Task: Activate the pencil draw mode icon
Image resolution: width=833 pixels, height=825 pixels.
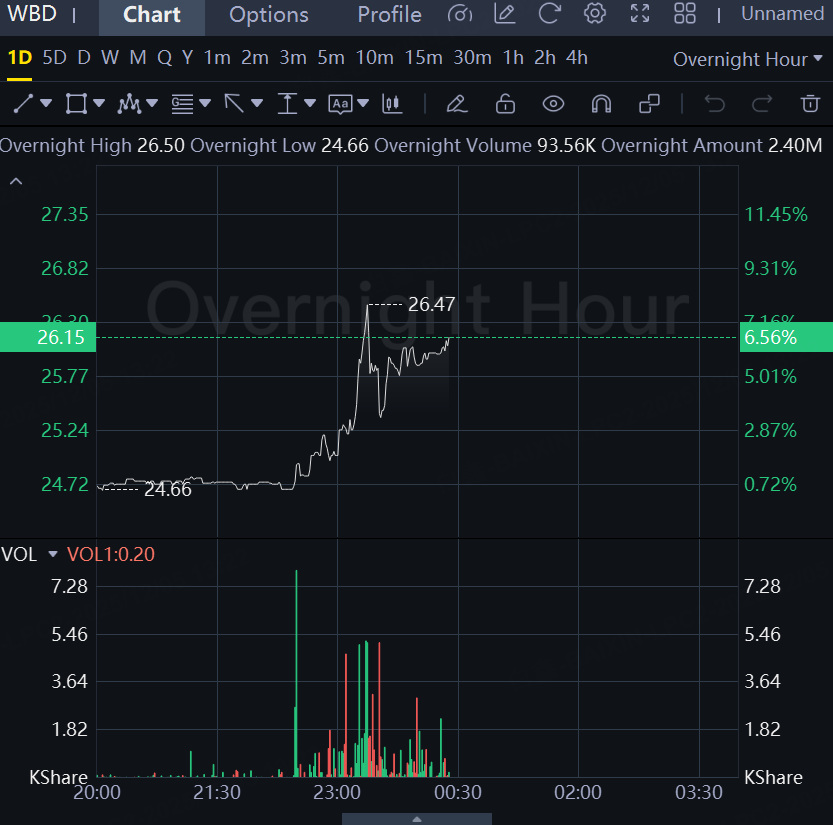Action: 457,104
